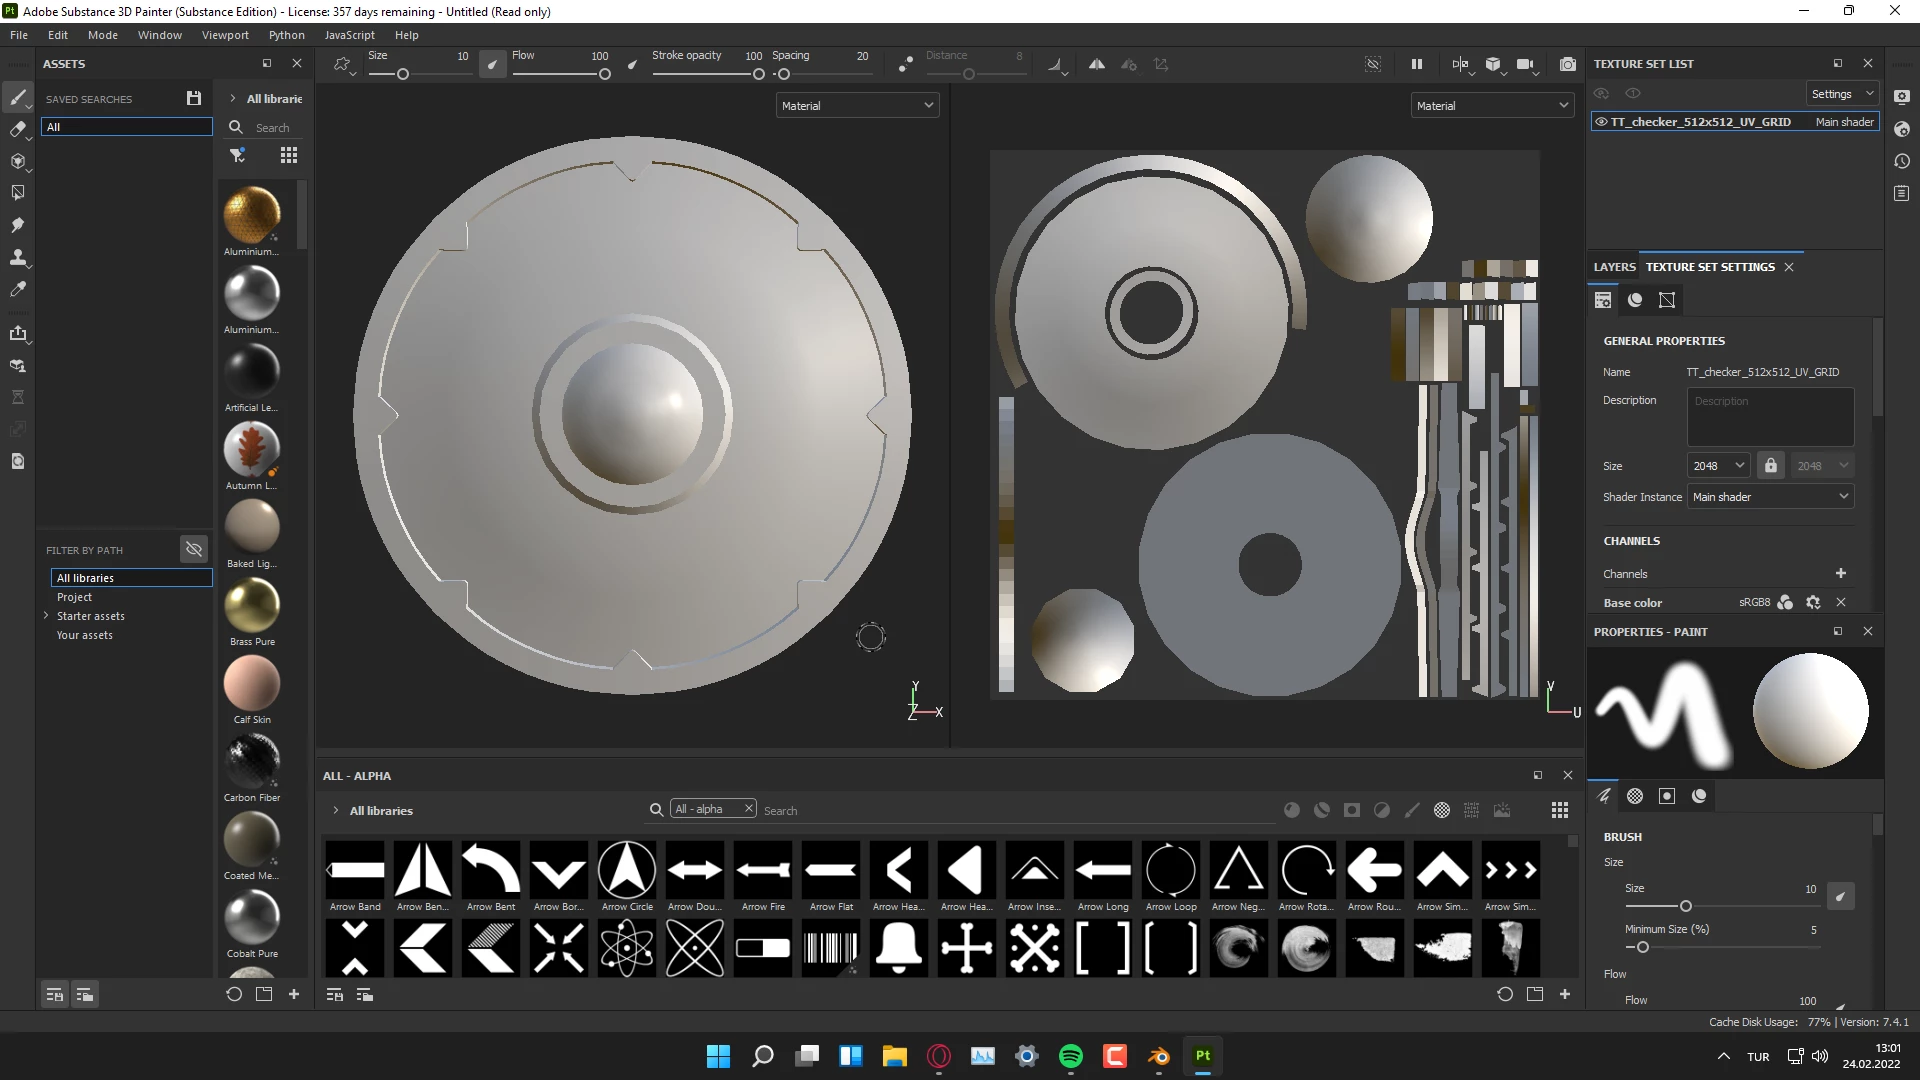Select the Eraser tool in left toolbar

pos(17,129)
